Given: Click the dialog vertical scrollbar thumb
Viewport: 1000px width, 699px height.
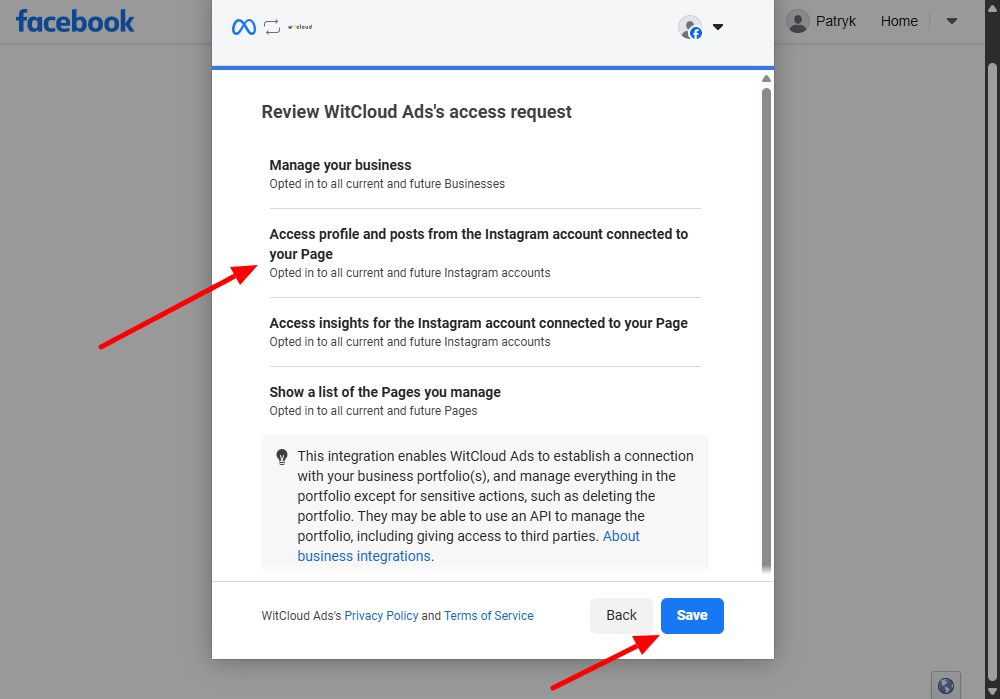Looking at the screenshot, I should [766, 330].
